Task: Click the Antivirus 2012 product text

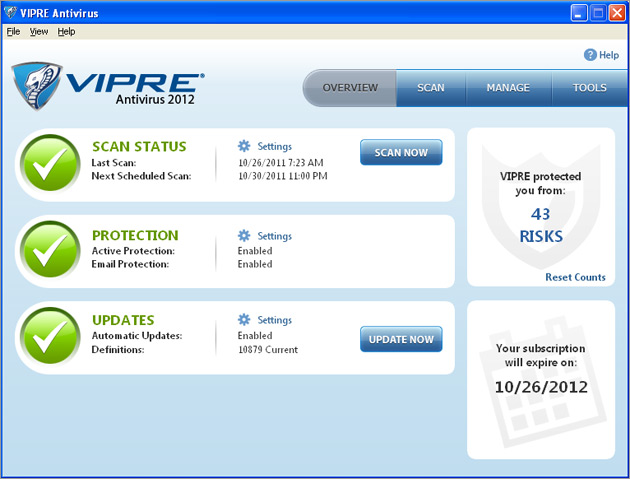Action: click(155, 99)
